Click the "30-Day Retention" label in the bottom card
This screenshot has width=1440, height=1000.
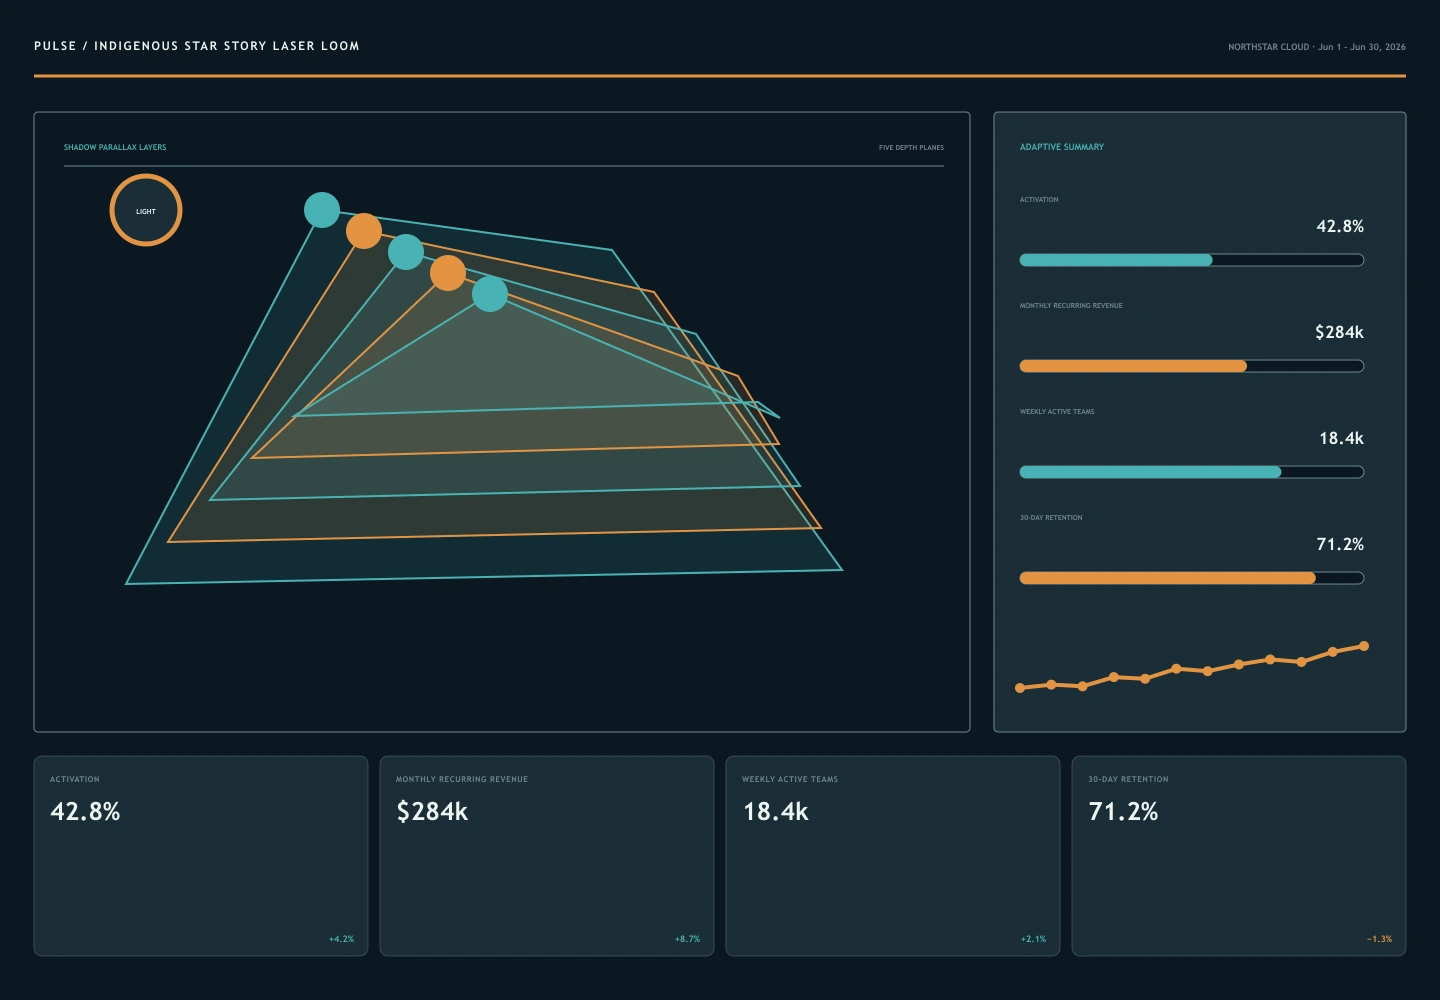1128,779
